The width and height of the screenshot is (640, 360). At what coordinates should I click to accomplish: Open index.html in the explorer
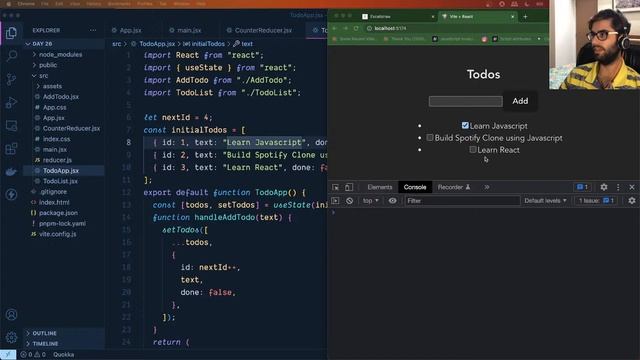(54, 202)
